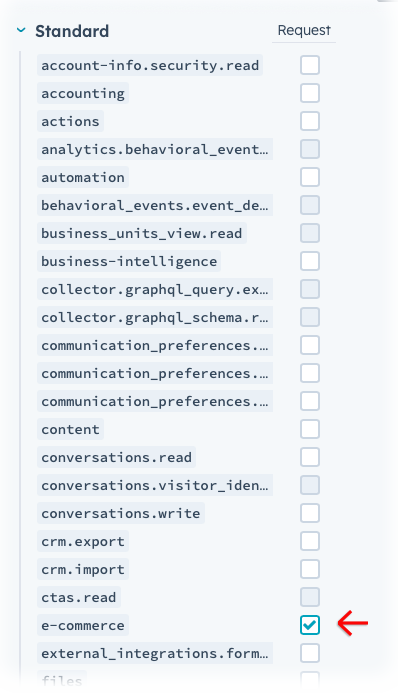Click the business_units_view.read scope label
Screen dimensions: 398x696
pyautogui.click(x=142, y=233)
